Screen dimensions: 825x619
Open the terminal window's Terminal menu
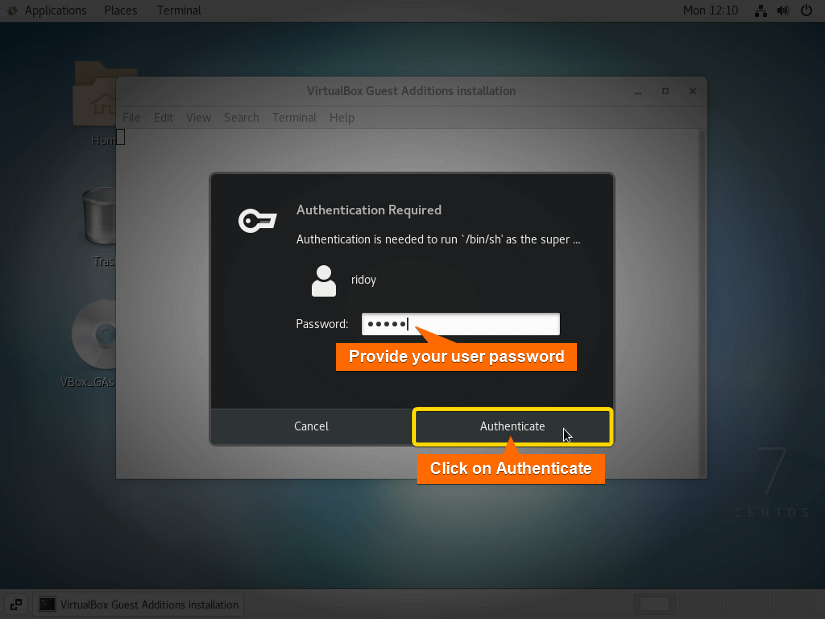294,117
